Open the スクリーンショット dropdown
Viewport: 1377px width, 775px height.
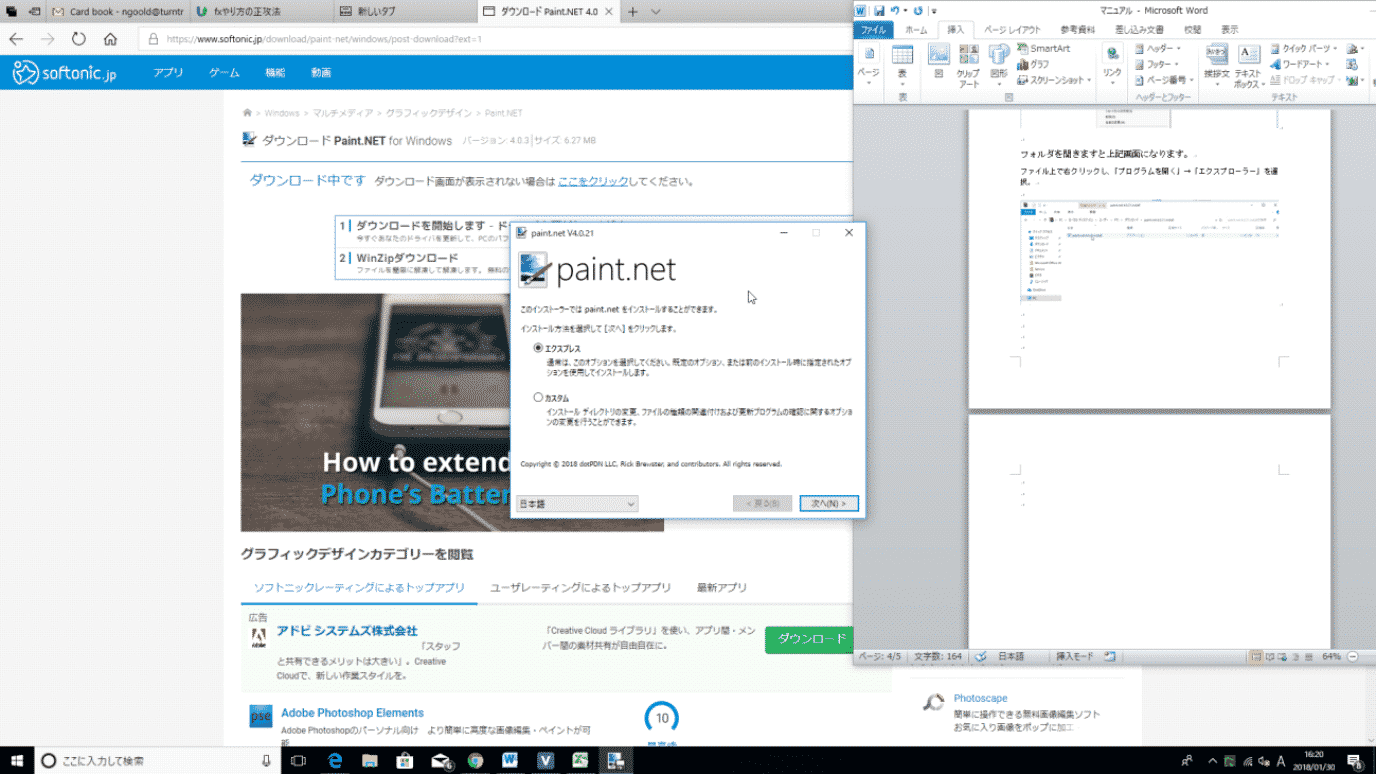[1054, 80]
